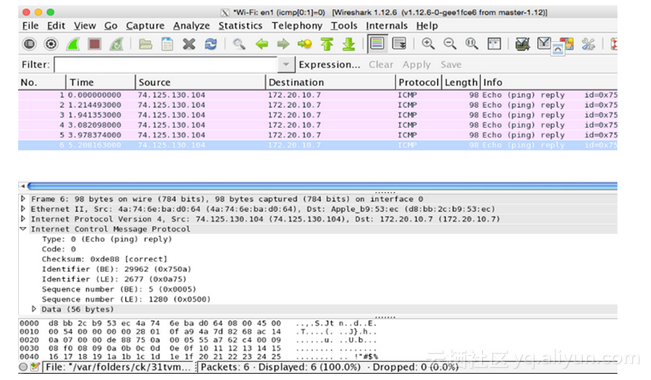This screenshot has height=380, width=651.
Task: Open the Go menu
Action: click(111, 26)
